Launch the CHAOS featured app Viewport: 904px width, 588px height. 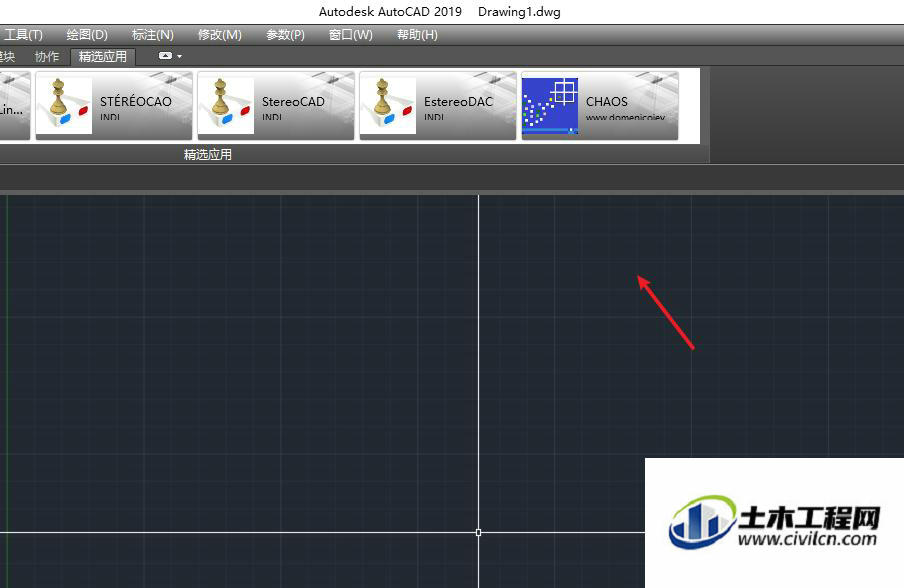[600, 105]
